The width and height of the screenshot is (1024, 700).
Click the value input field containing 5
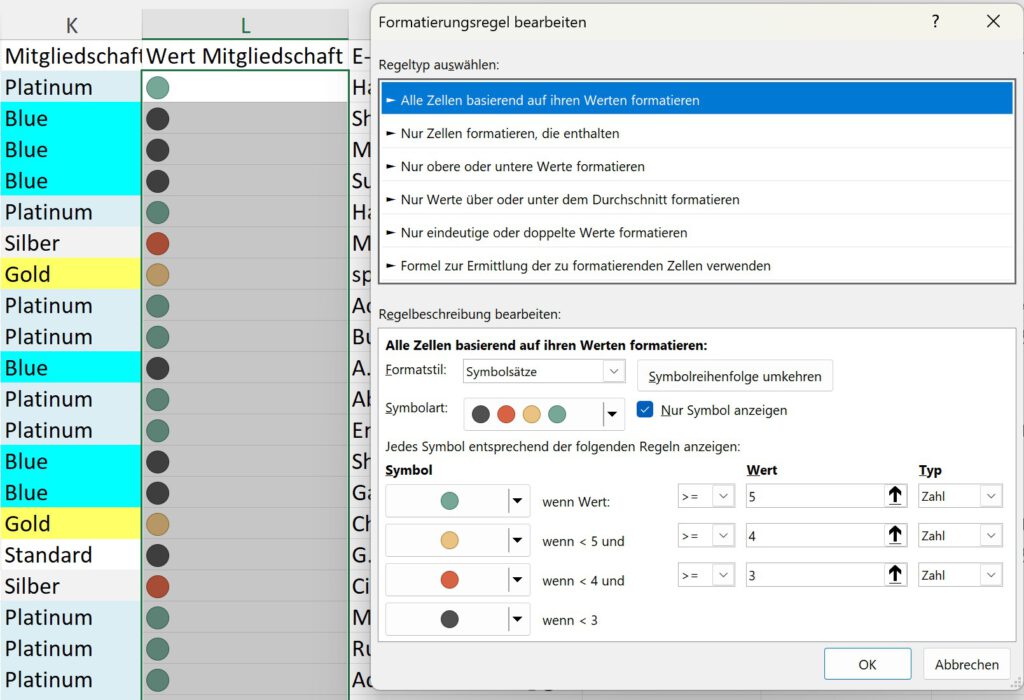(810, 497)
